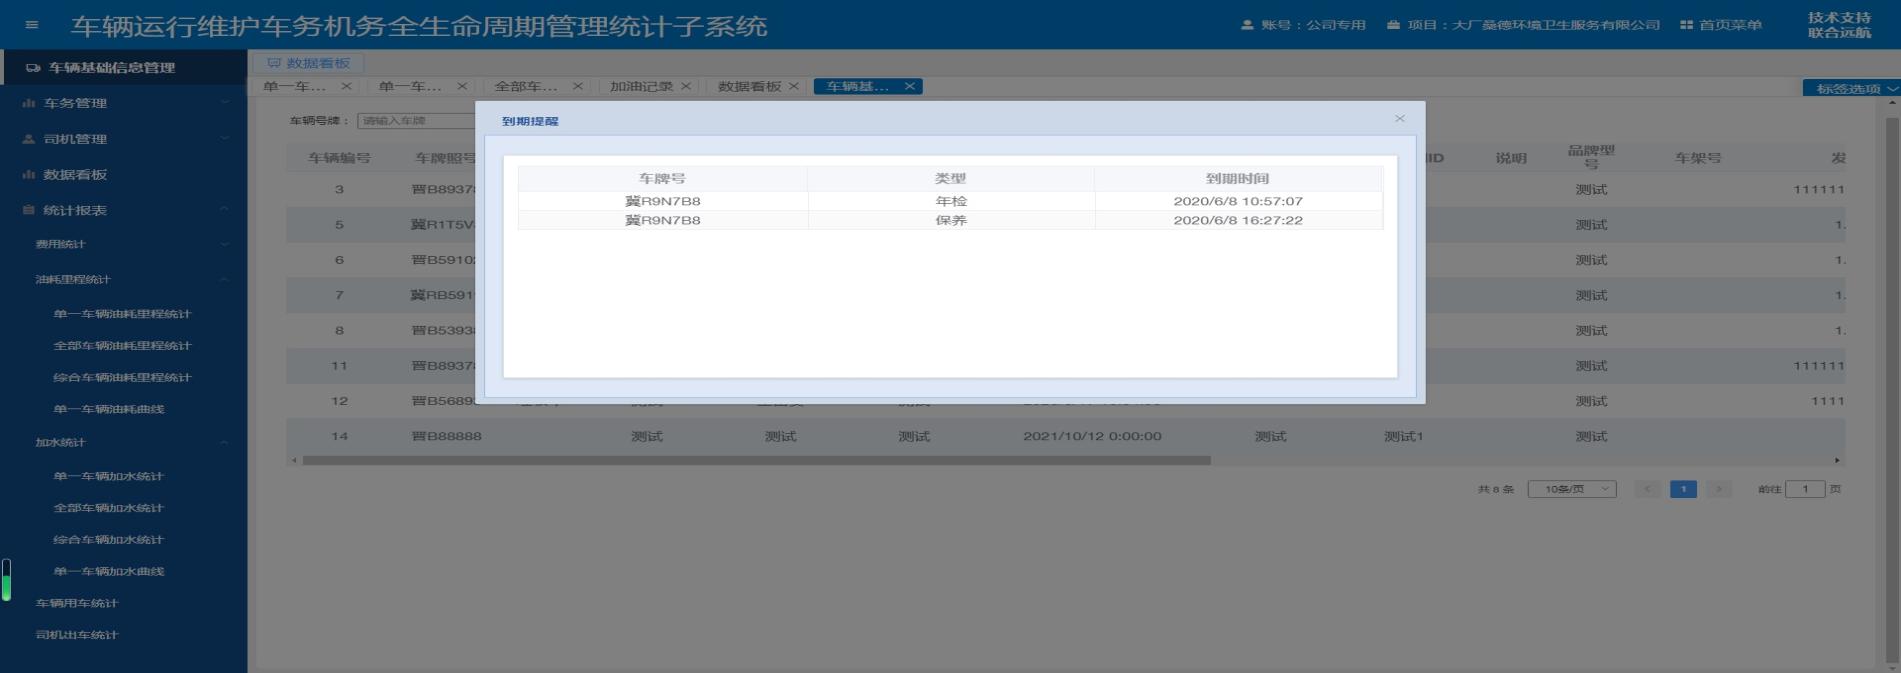Image resolution: width=1901 pixels, height=673 pixels.
Task: Open 单一车辆油耗里程统计 report
Action: pyautogui.click(x=122, y=314)
